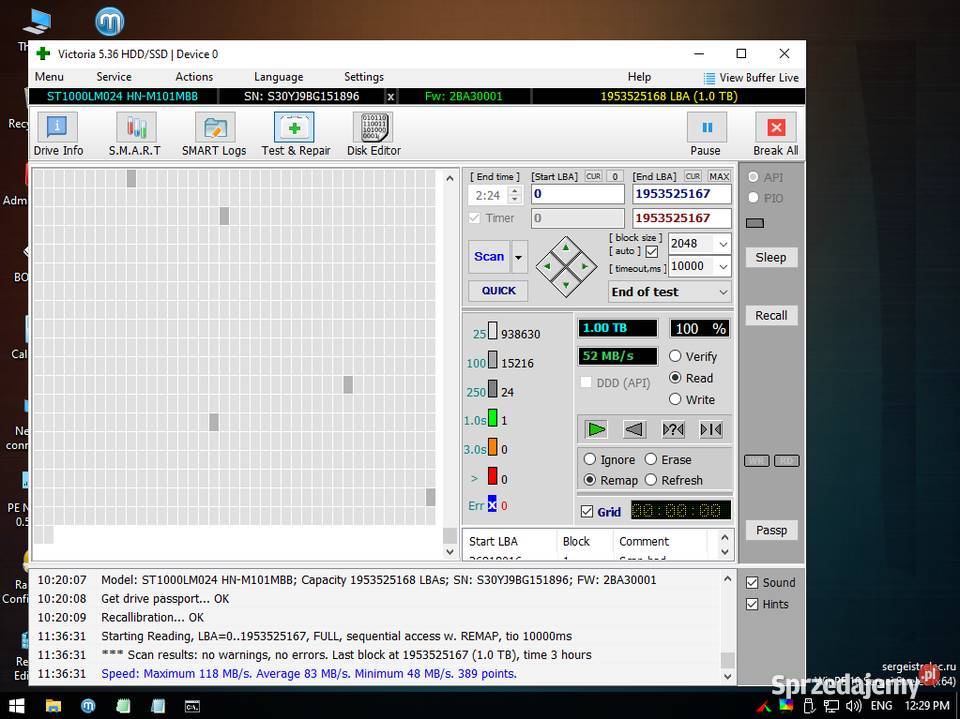The image size is (960, 719).
Task: Open the Service menu
Action: 114,77
